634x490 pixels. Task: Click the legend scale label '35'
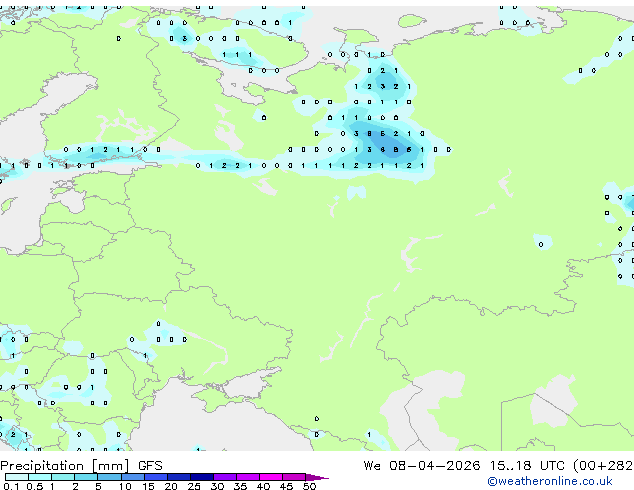tap(240, 486)
